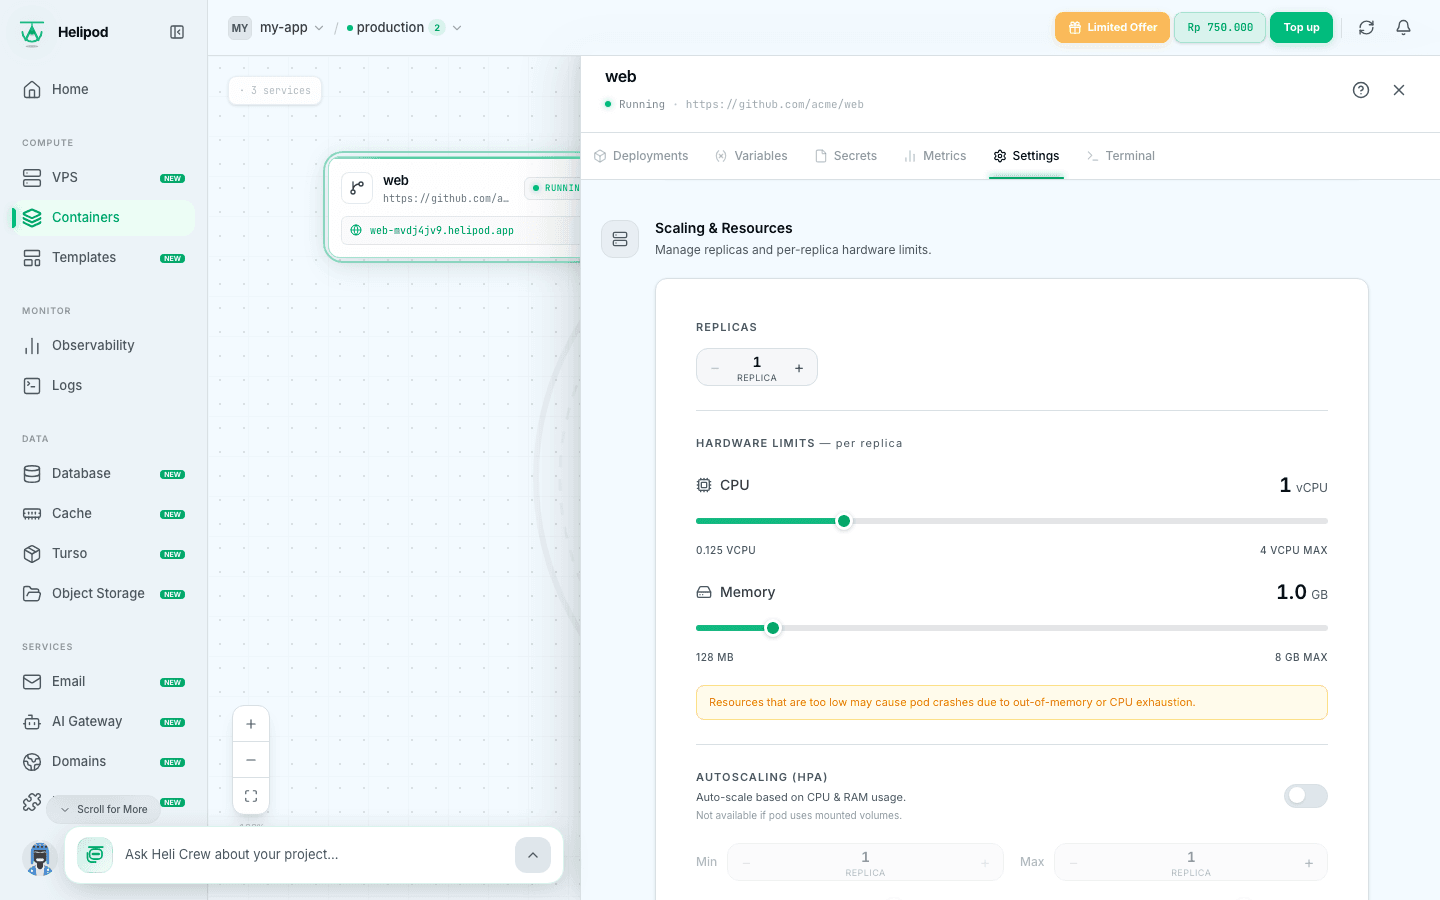The height and width of the screenshot is (900, 1440).
Task: Click the Cache icon in sidebar
Action: point(32,513)
